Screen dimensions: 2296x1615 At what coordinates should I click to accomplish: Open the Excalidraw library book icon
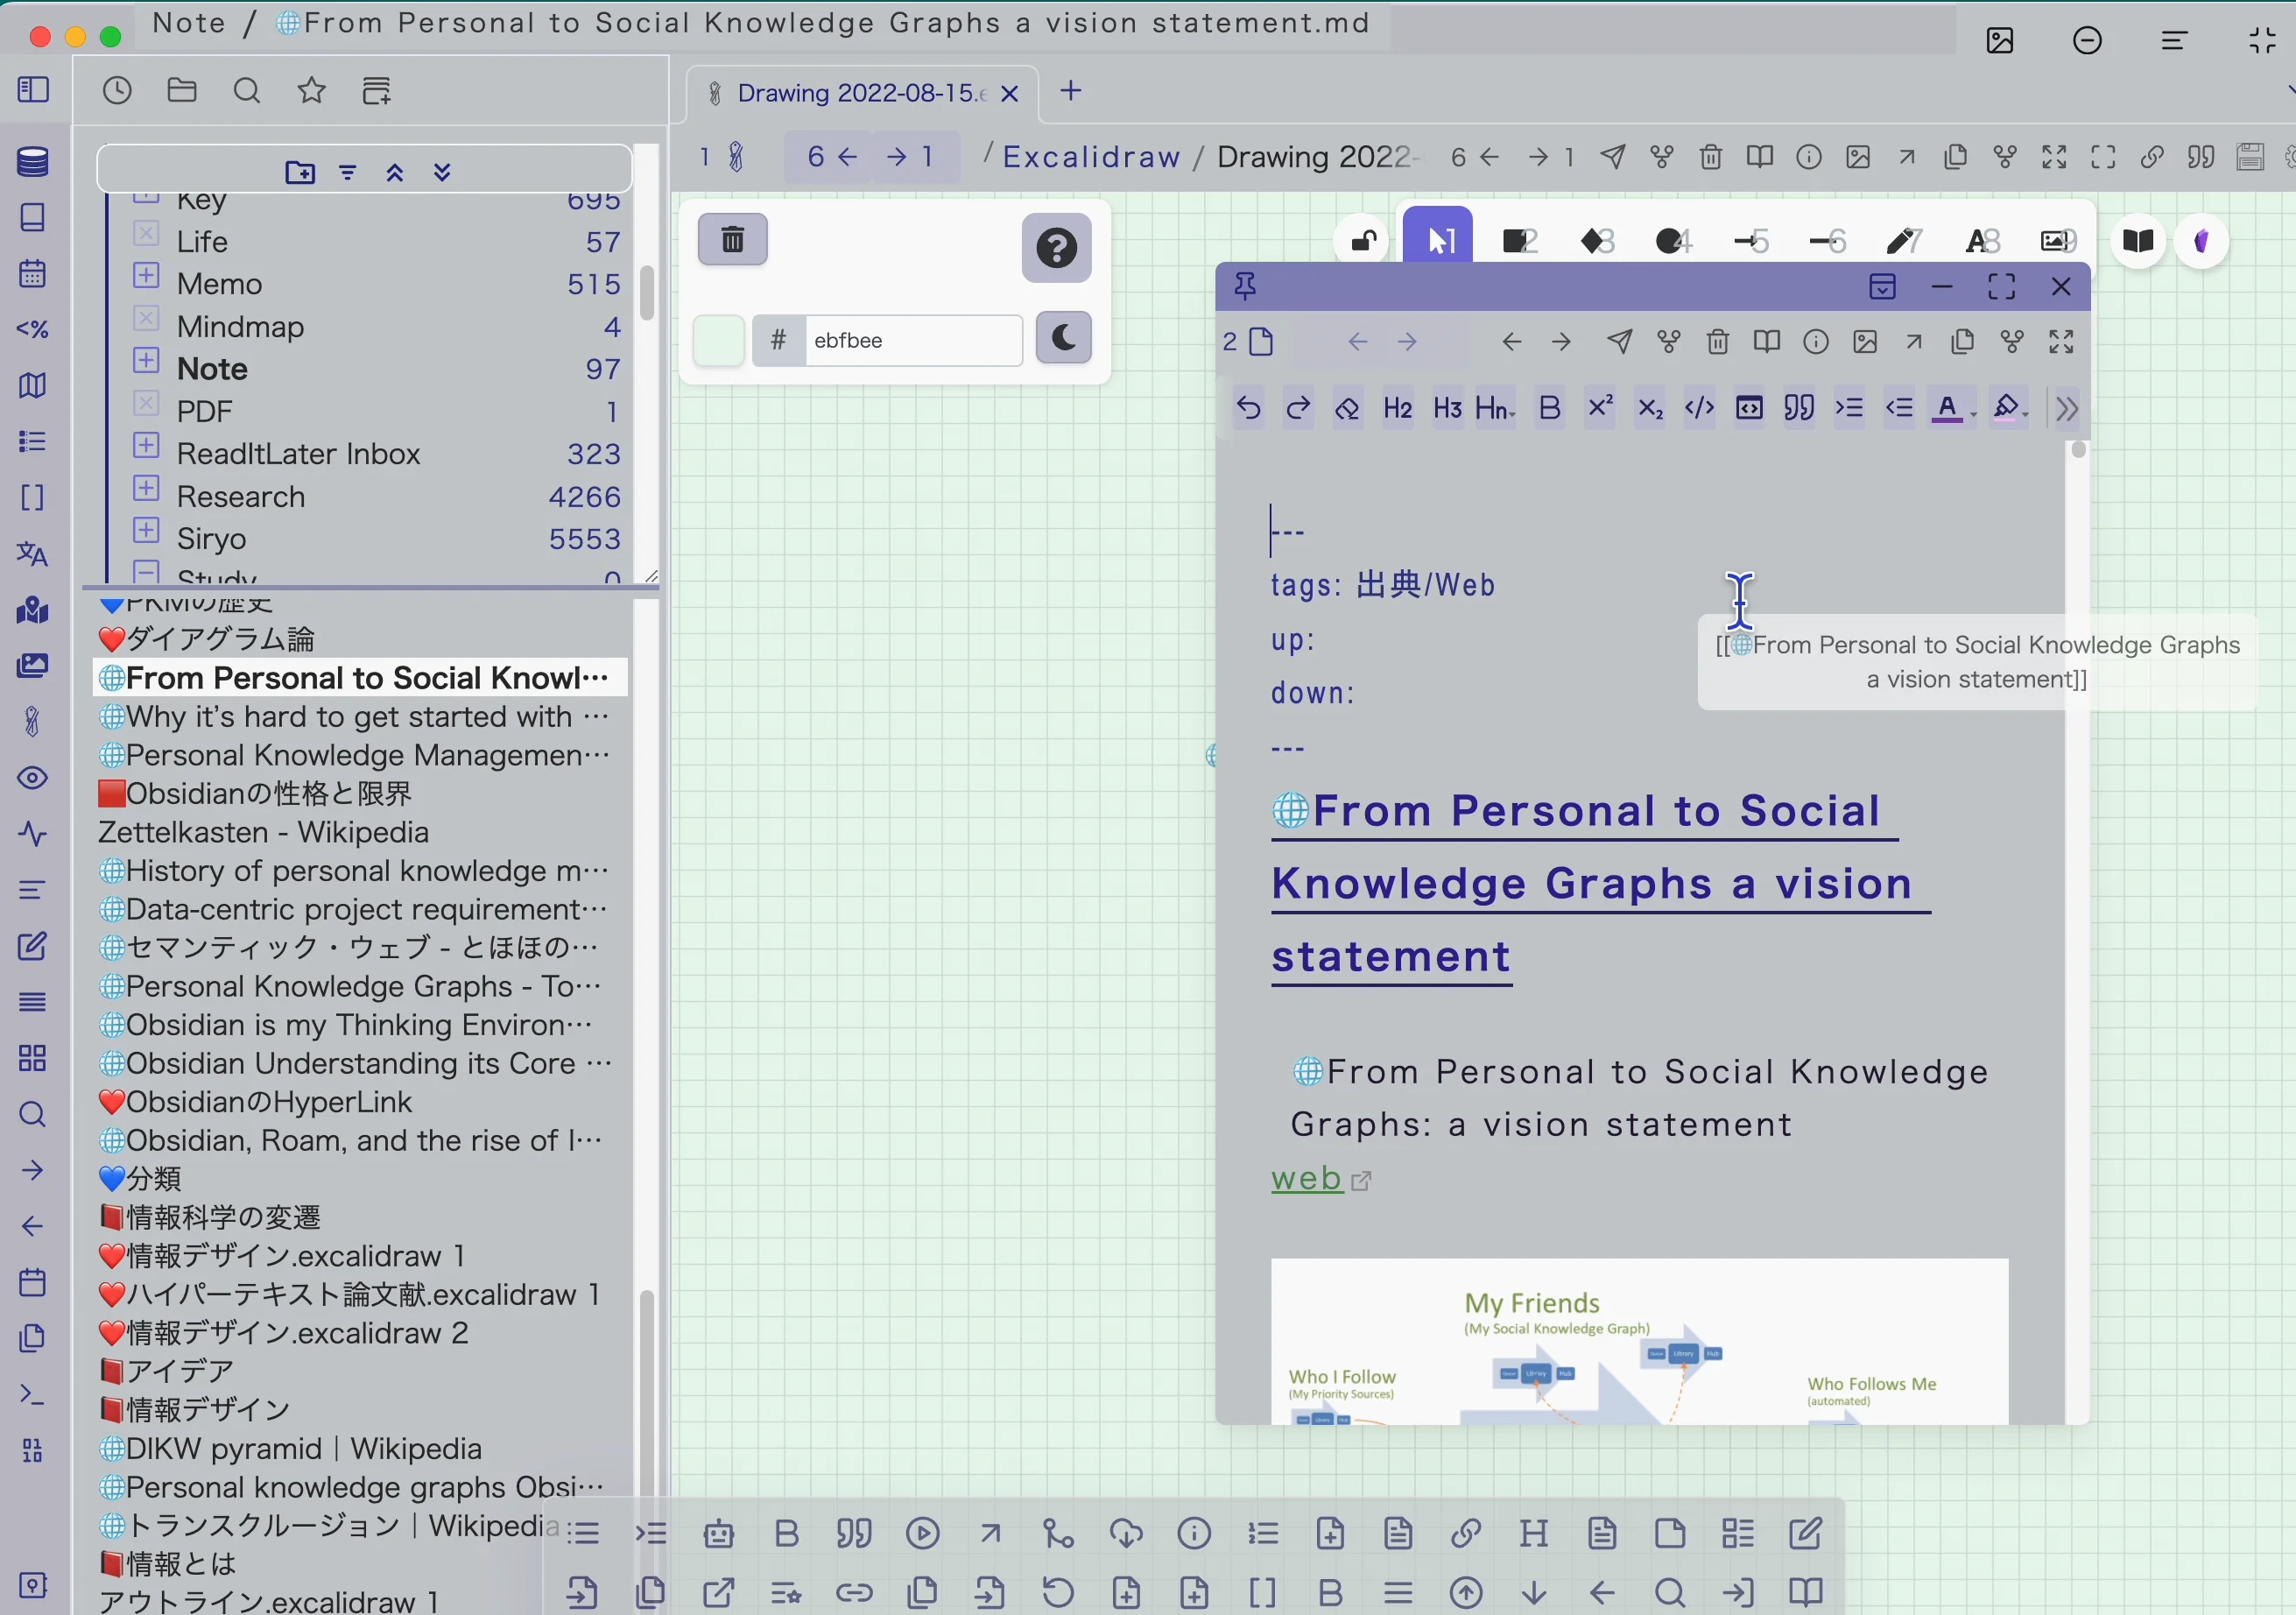[x=2138, y=241]
